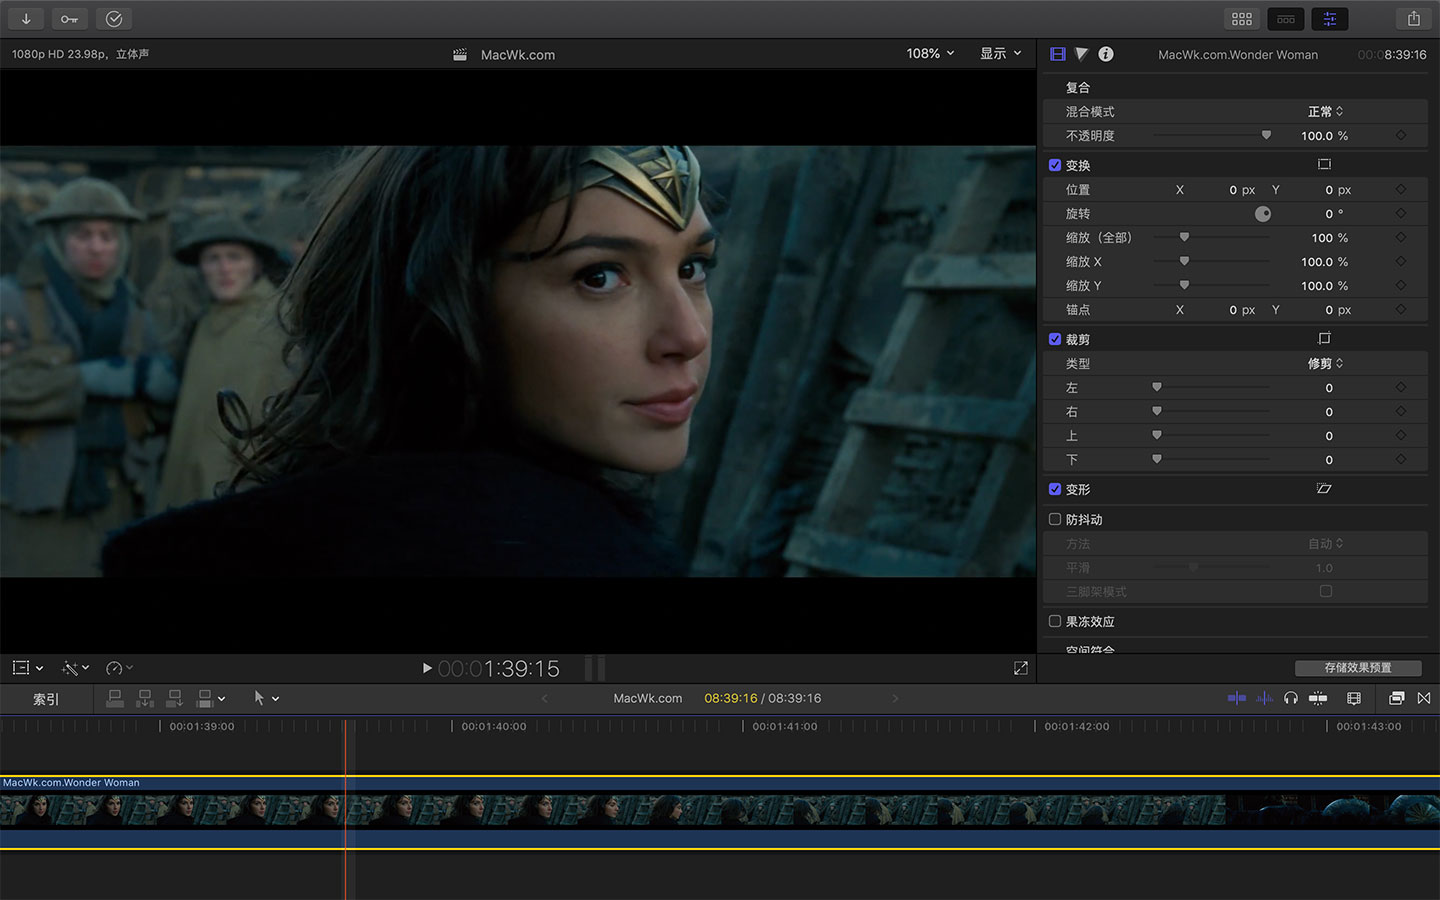The height and width of the screenshot is (900, 1440).
Task: Toggle skimming icon in timeline toolbar
Action: pyautogui.click(x=1237, y=698)
